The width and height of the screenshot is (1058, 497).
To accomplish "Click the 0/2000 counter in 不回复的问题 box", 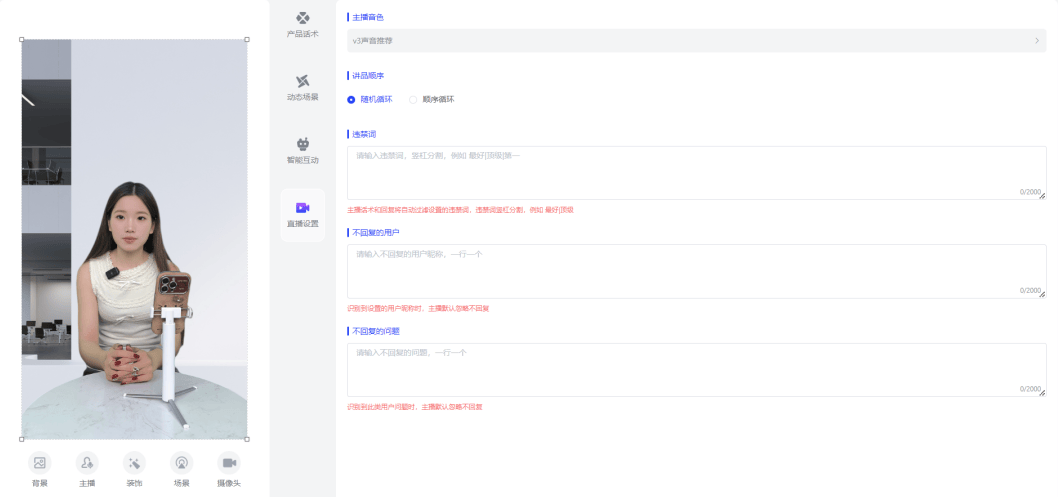I will coord(1030,389).
